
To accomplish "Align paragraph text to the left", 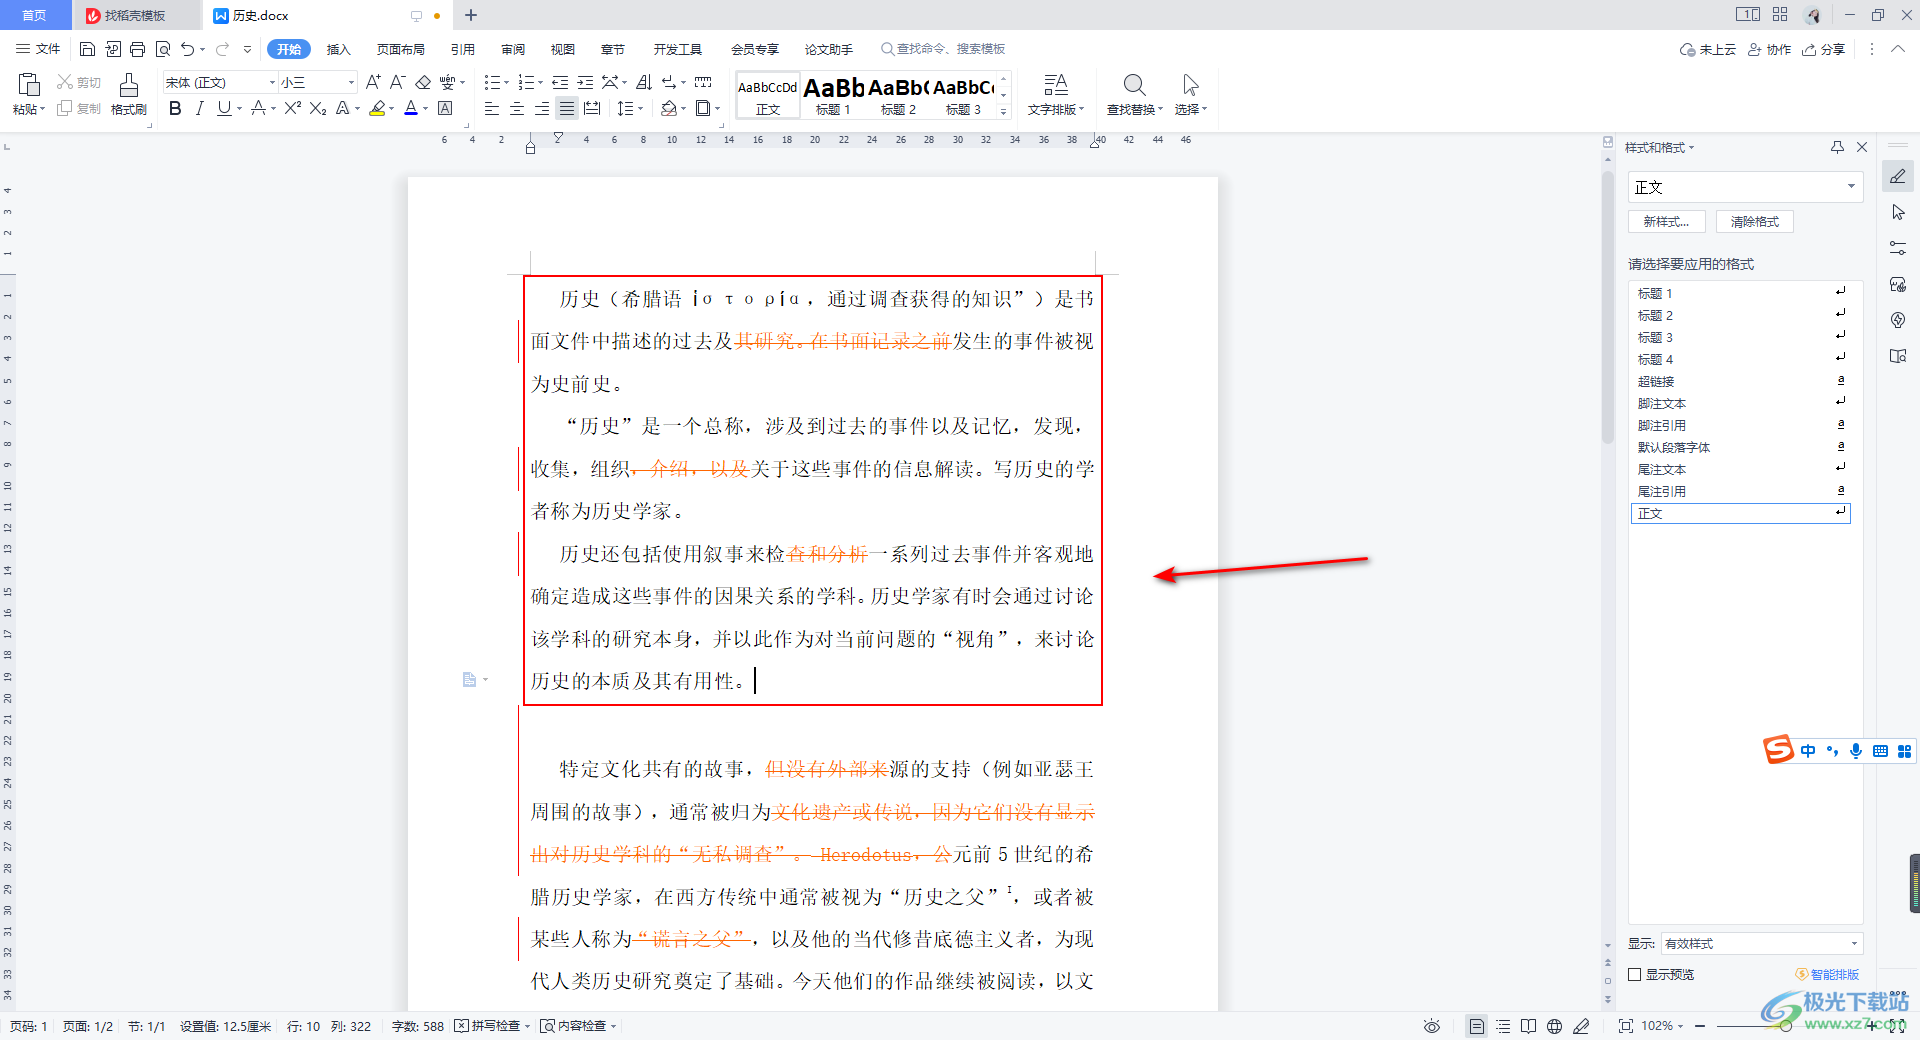I will click(x=492, y=108).
